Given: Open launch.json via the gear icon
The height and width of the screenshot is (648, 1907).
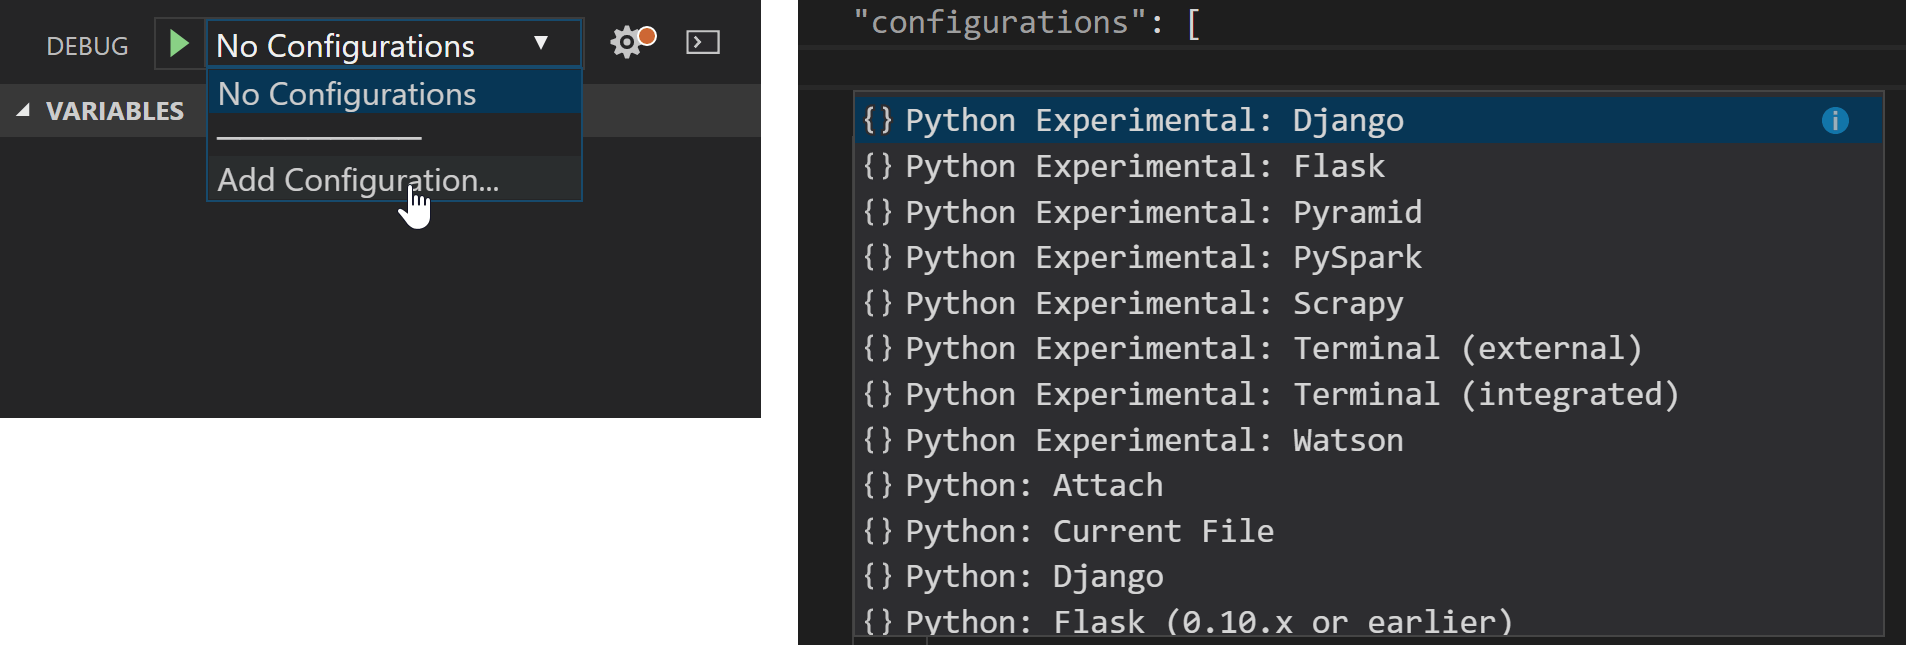Looking at the screenshot, I should [x=628, y=42].
